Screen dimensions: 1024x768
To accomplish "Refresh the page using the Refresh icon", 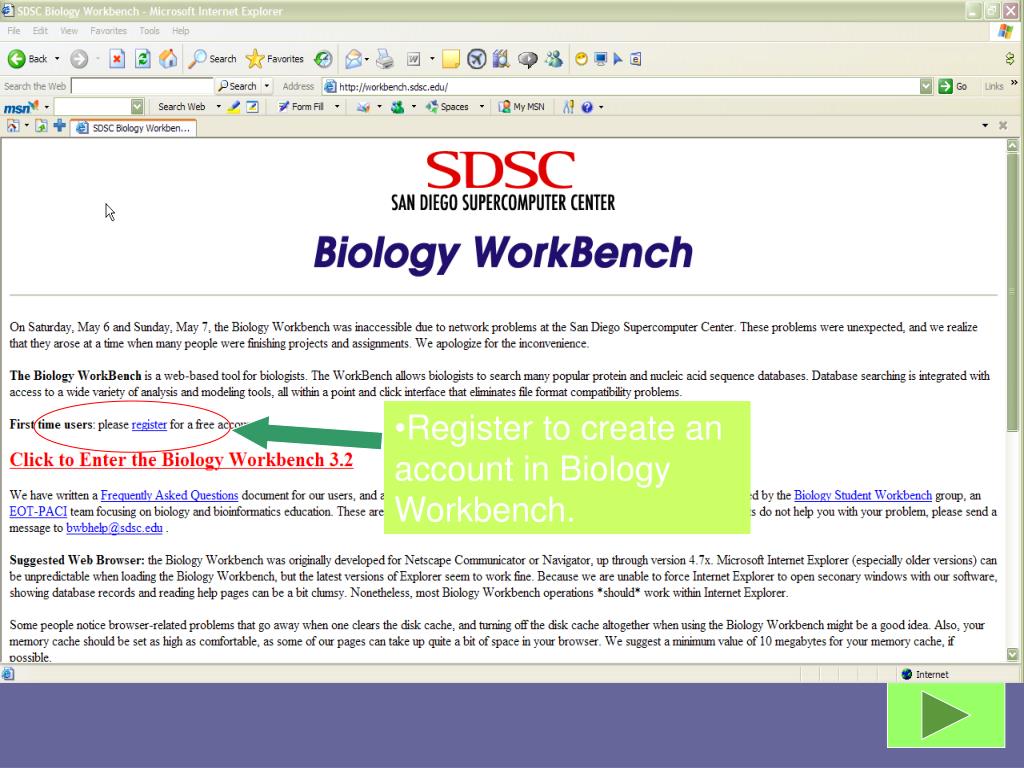I will pyautogui.click(x=143, y=59).
